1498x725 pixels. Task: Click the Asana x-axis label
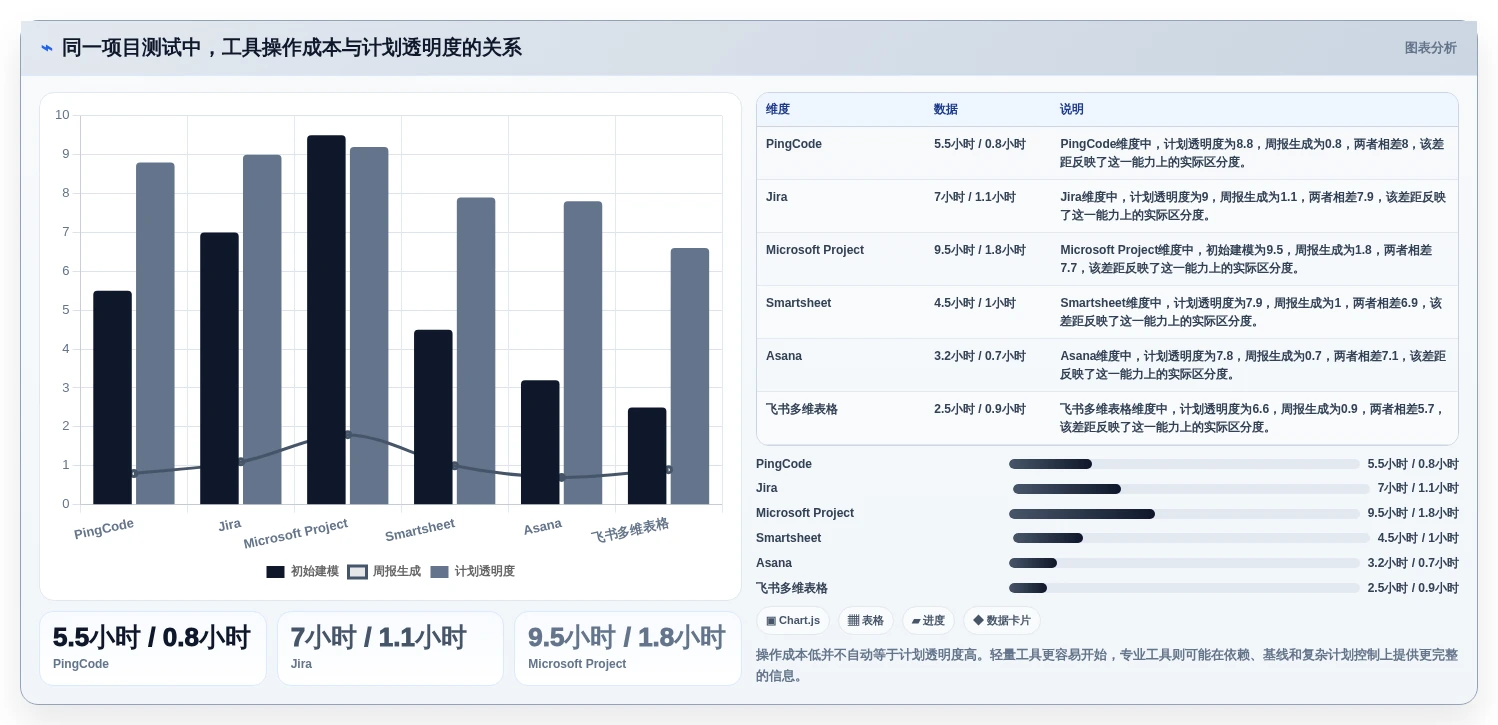pos(542,526)
